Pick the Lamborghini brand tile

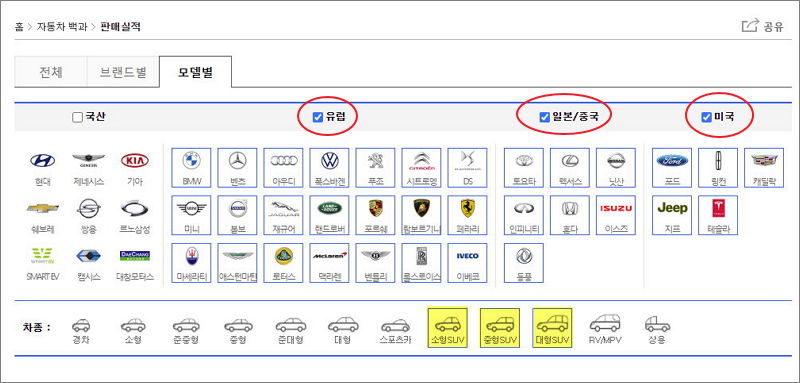[x=421, y=215]
